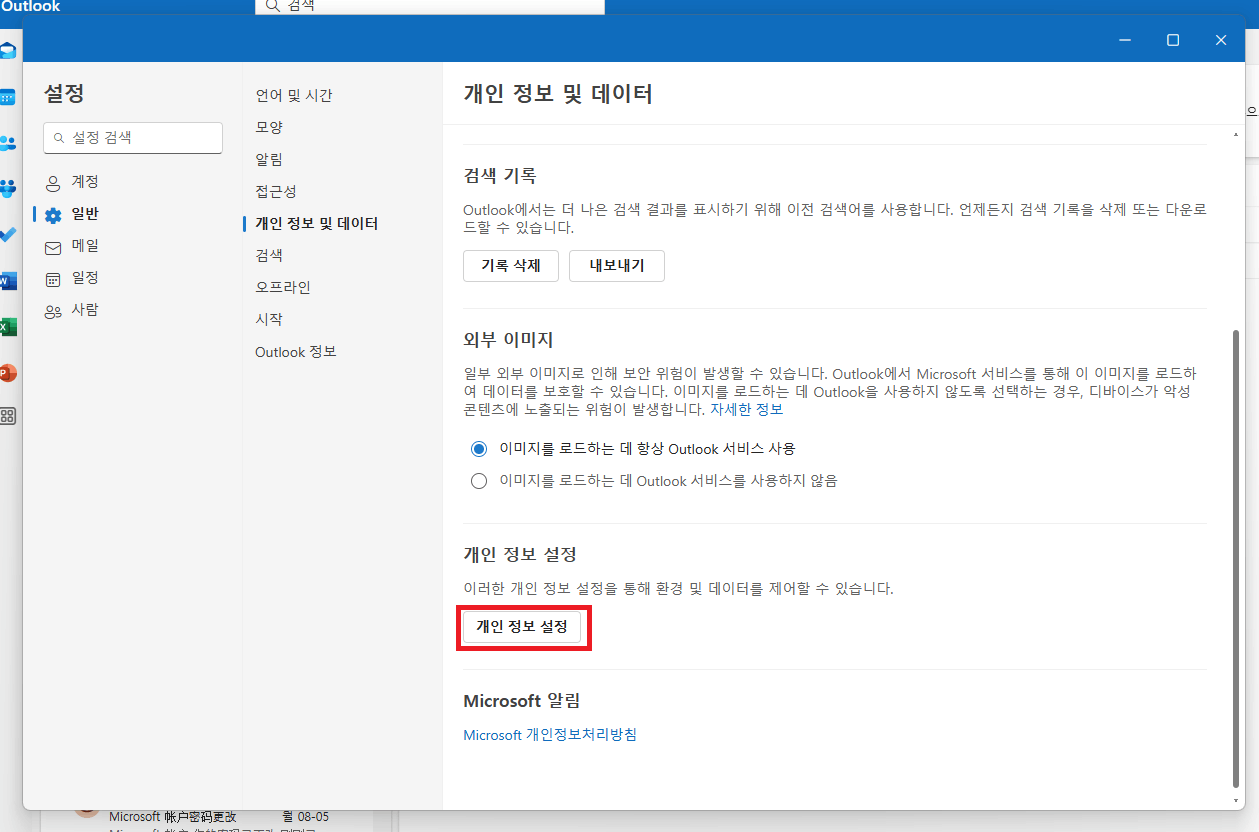The width and height of the screenshot is (1259, 832).
Task: Click the 메일 envelope icon
Action: click(x=53, y=247)
